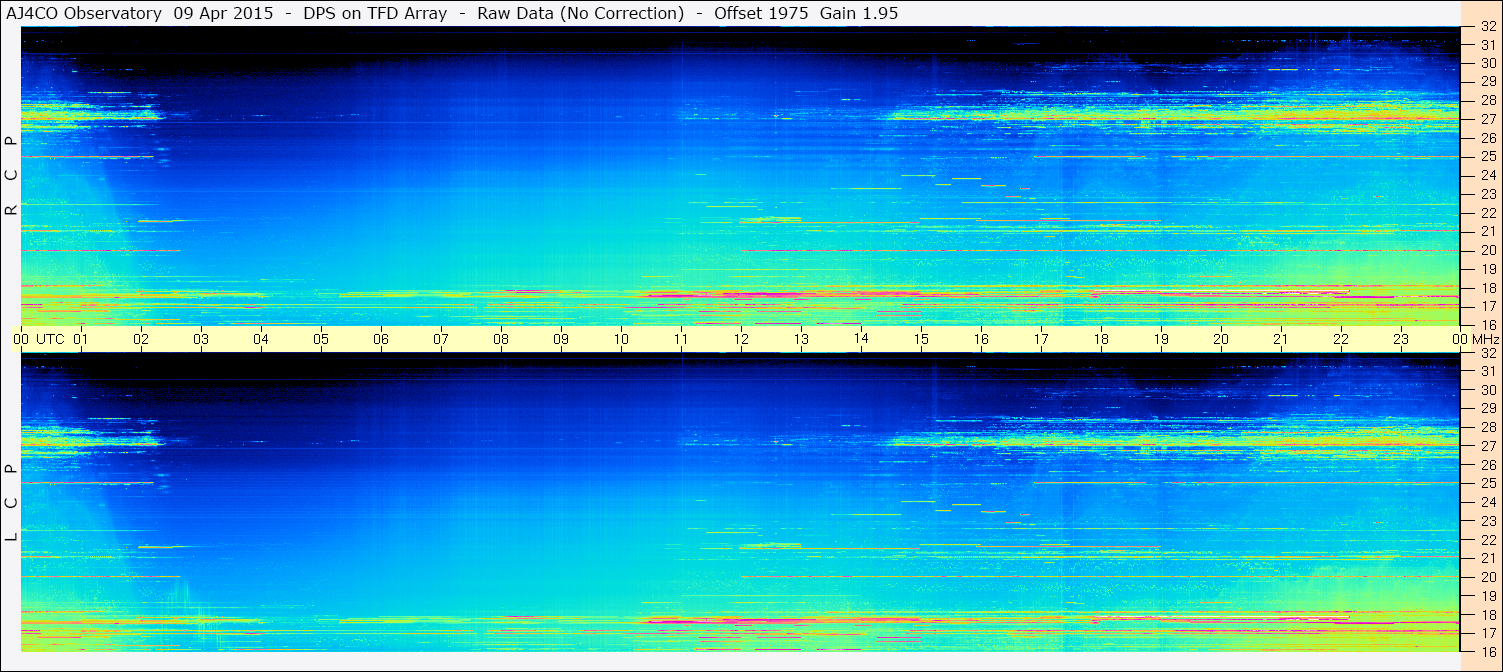The width and height of the screenshot is (1503, 672).
Task: Select the 18 MHz tick on the LCP panel
Action: (1488, 615)
